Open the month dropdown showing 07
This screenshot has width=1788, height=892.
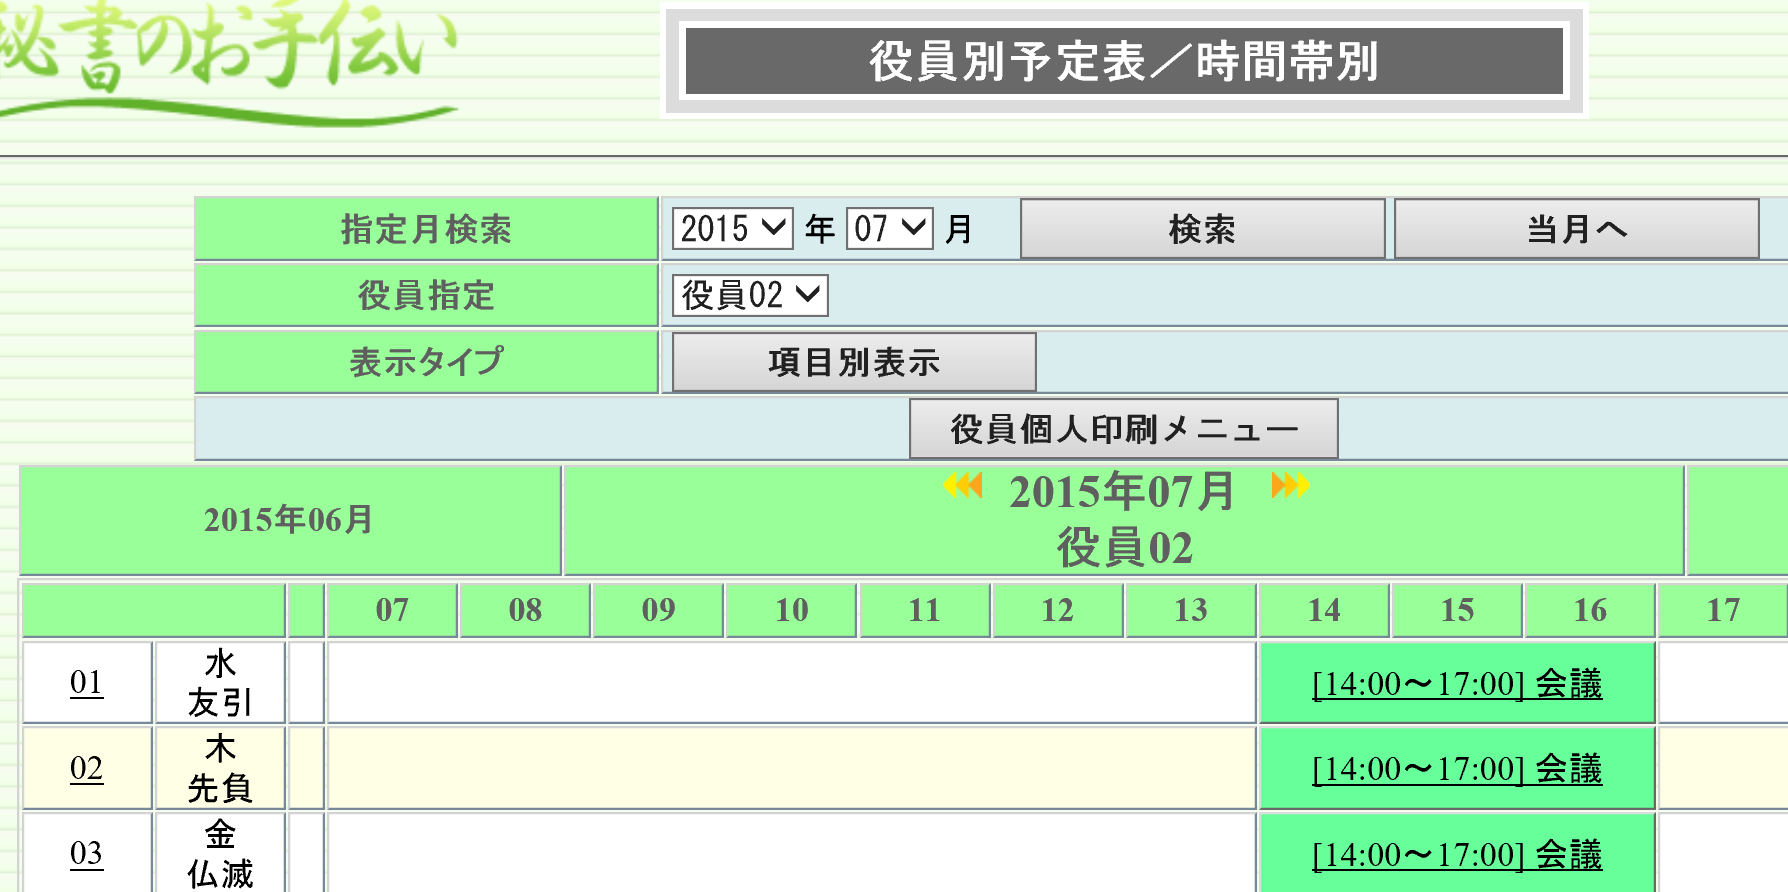889,229
